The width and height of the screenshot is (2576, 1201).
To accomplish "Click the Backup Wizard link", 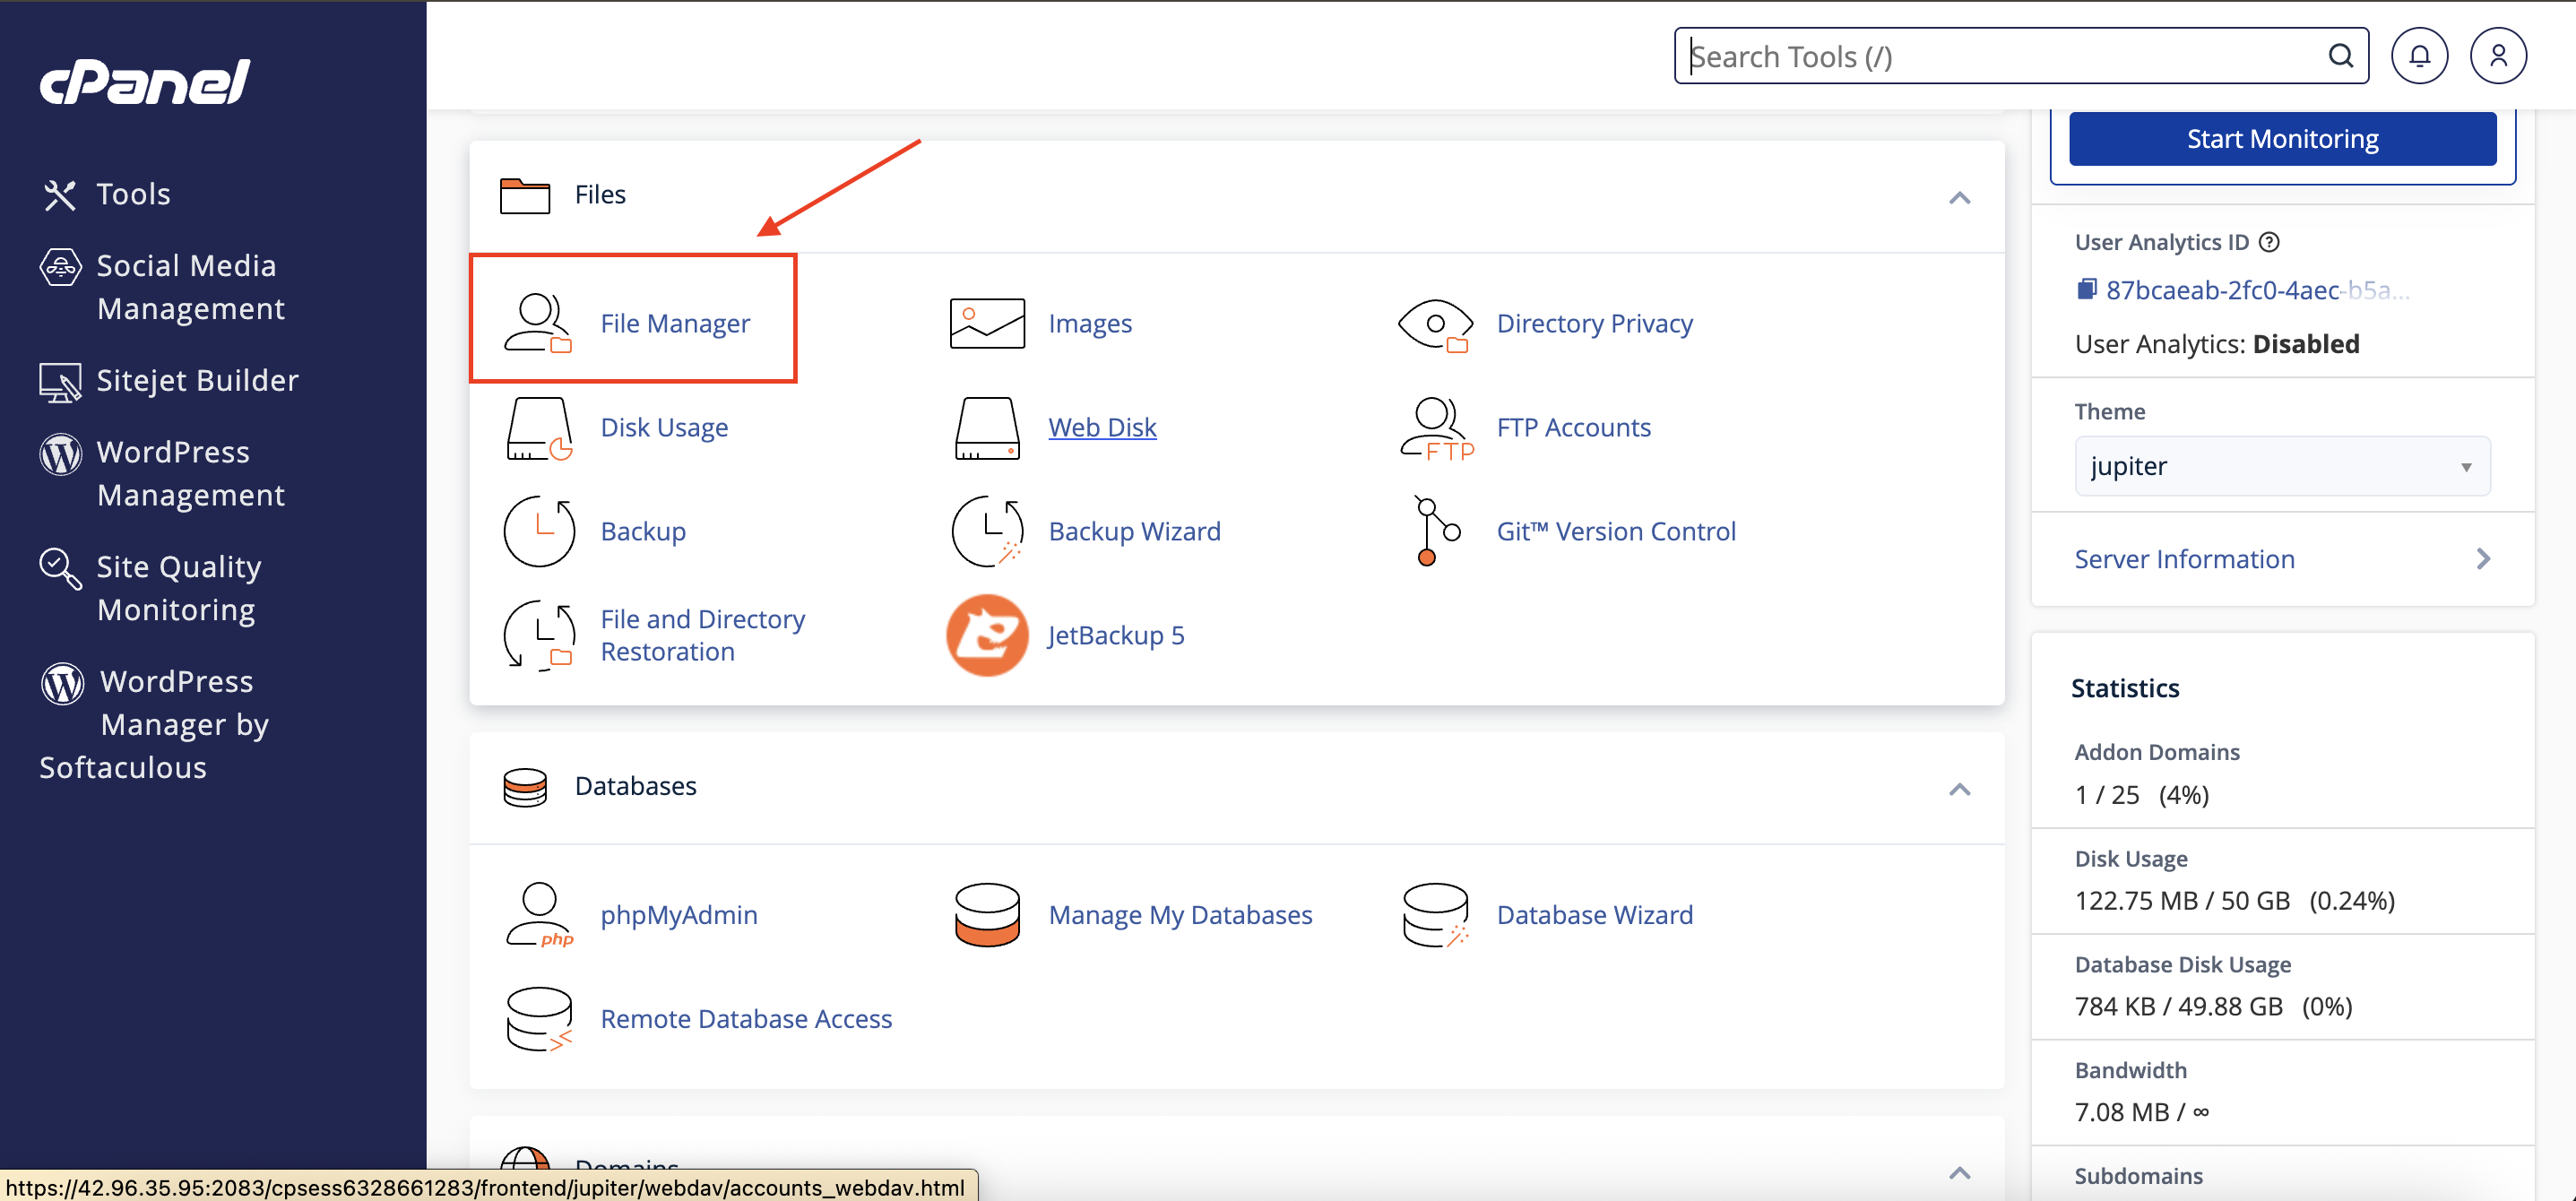I will tap(1134, 531).
